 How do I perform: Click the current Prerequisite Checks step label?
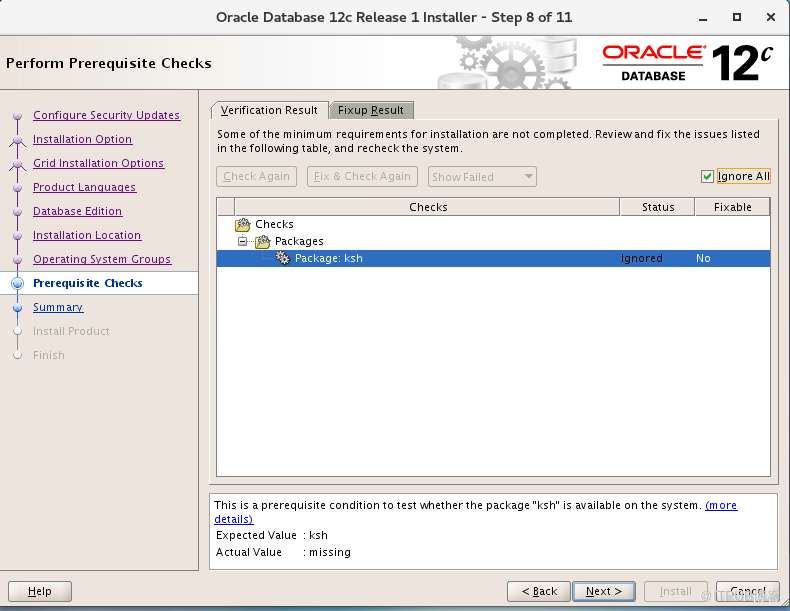(x=88, y=283)
